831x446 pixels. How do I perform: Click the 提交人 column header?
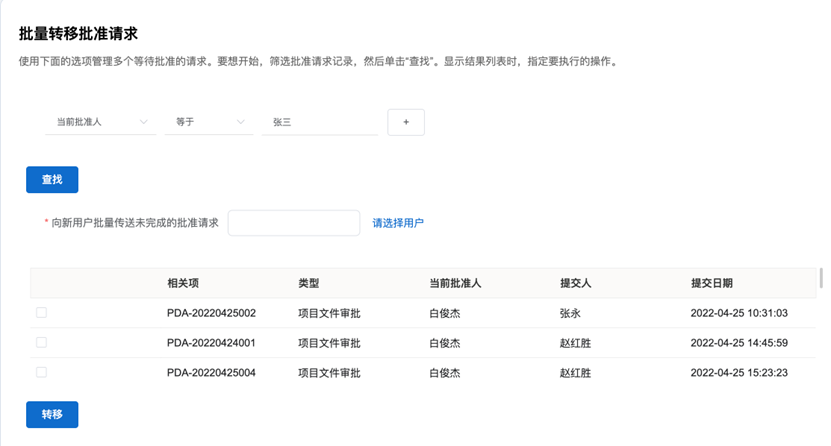(577, 284)
